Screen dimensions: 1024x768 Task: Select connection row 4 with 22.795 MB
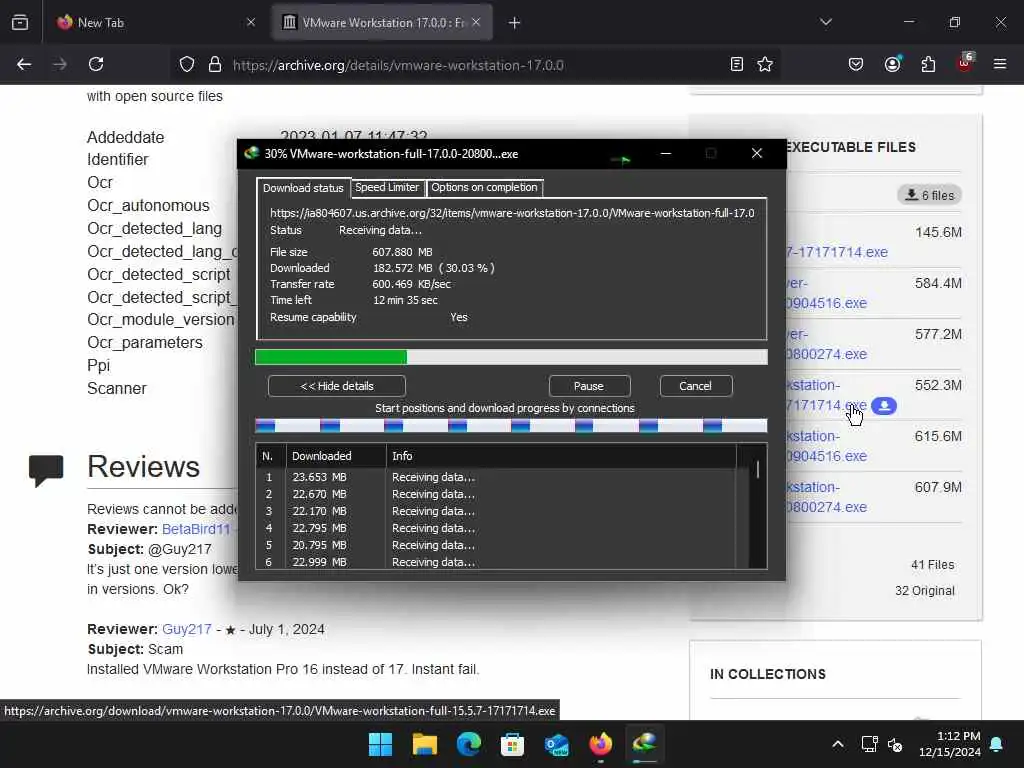[496, 528]
